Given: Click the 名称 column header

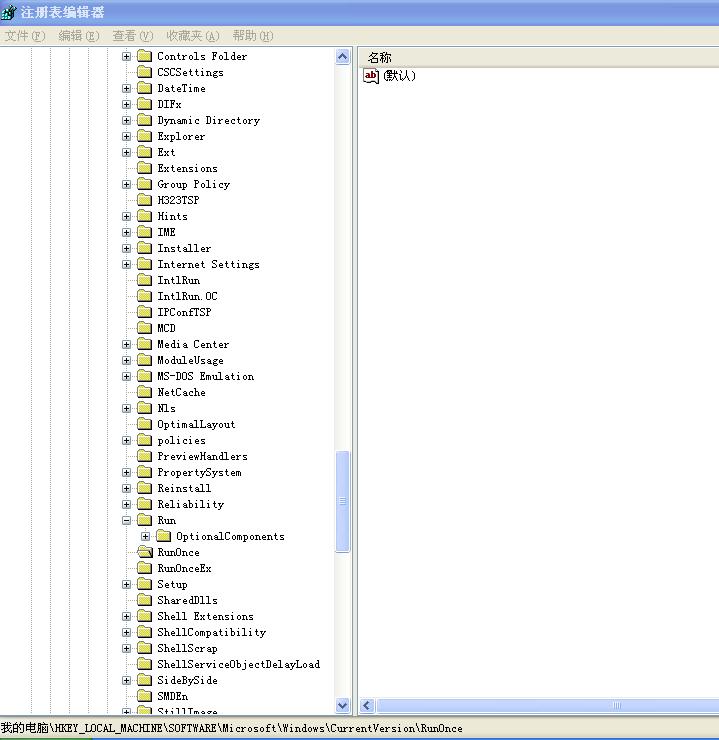Looking at the screenshot, I should coord(538,58).
